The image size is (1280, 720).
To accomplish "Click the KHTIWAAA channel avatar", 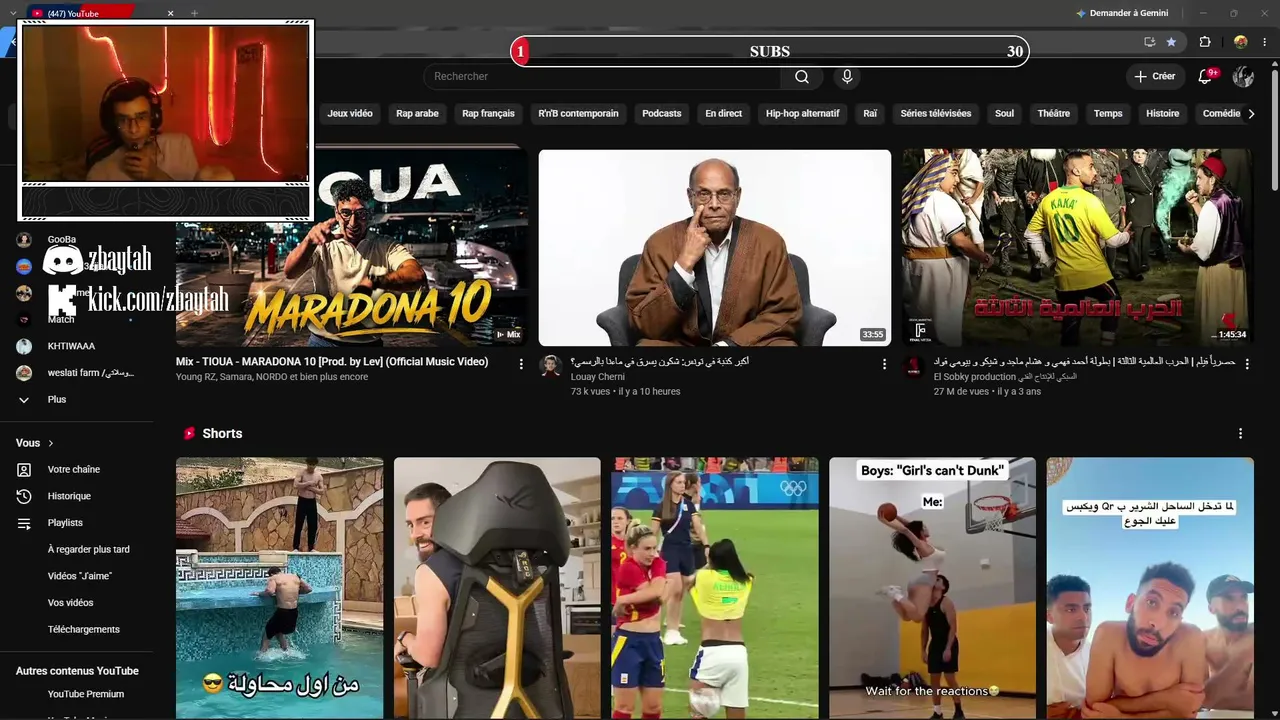I will [24, 346].
